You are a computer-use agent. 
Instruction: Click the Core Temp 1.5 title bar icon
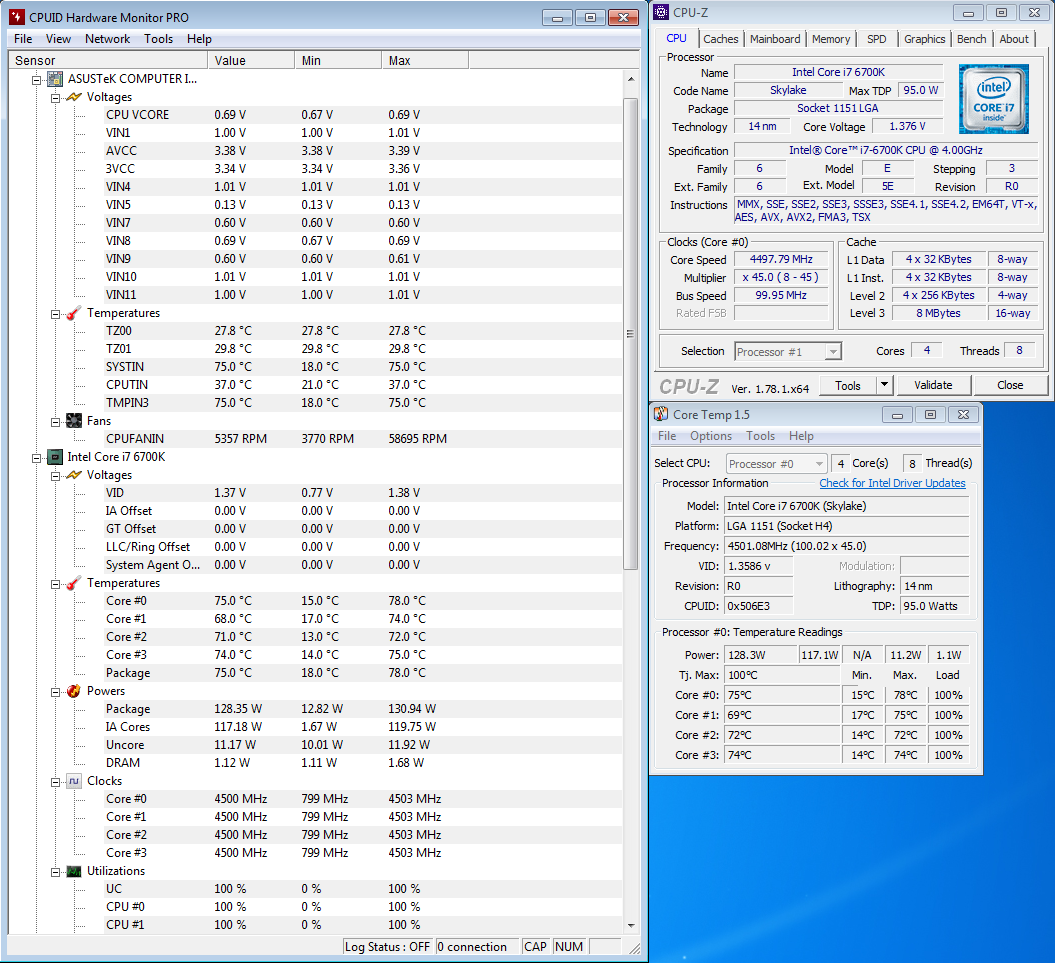pos(661,414)
